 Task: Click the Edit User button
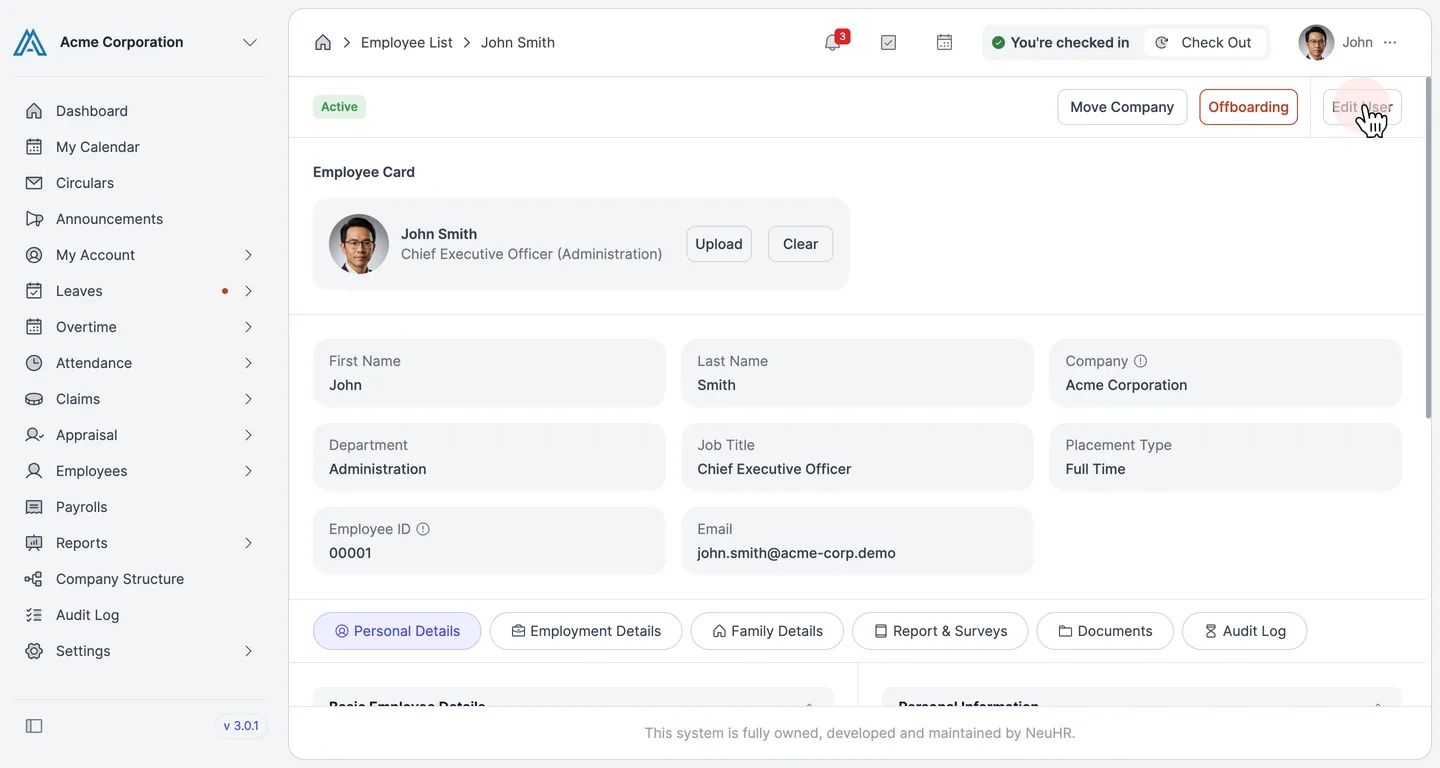coord(1362,107)
